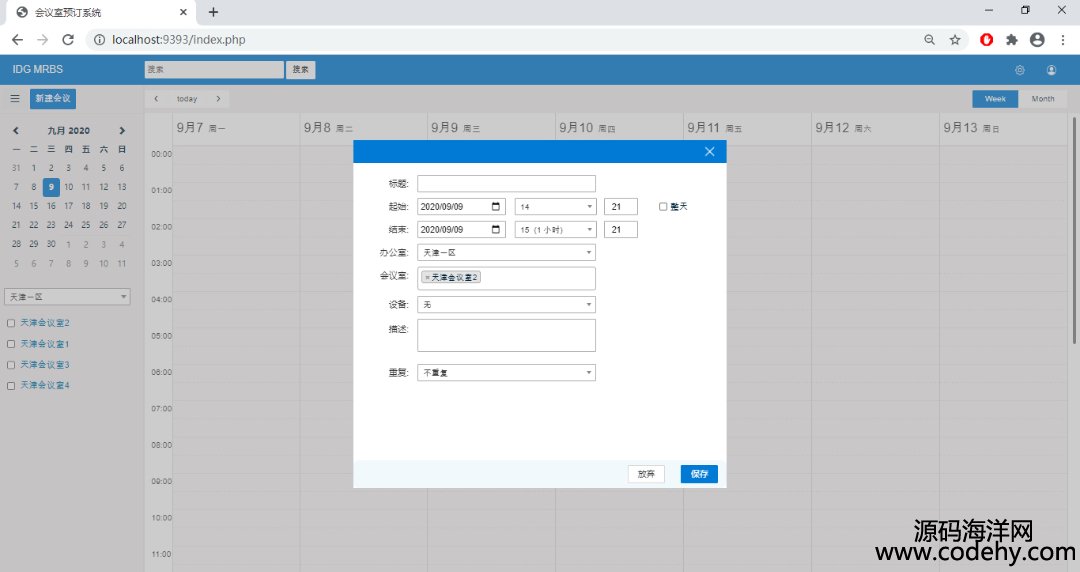Navigate to the previous week arrow
1080x572 pixels.
[156, 99]
